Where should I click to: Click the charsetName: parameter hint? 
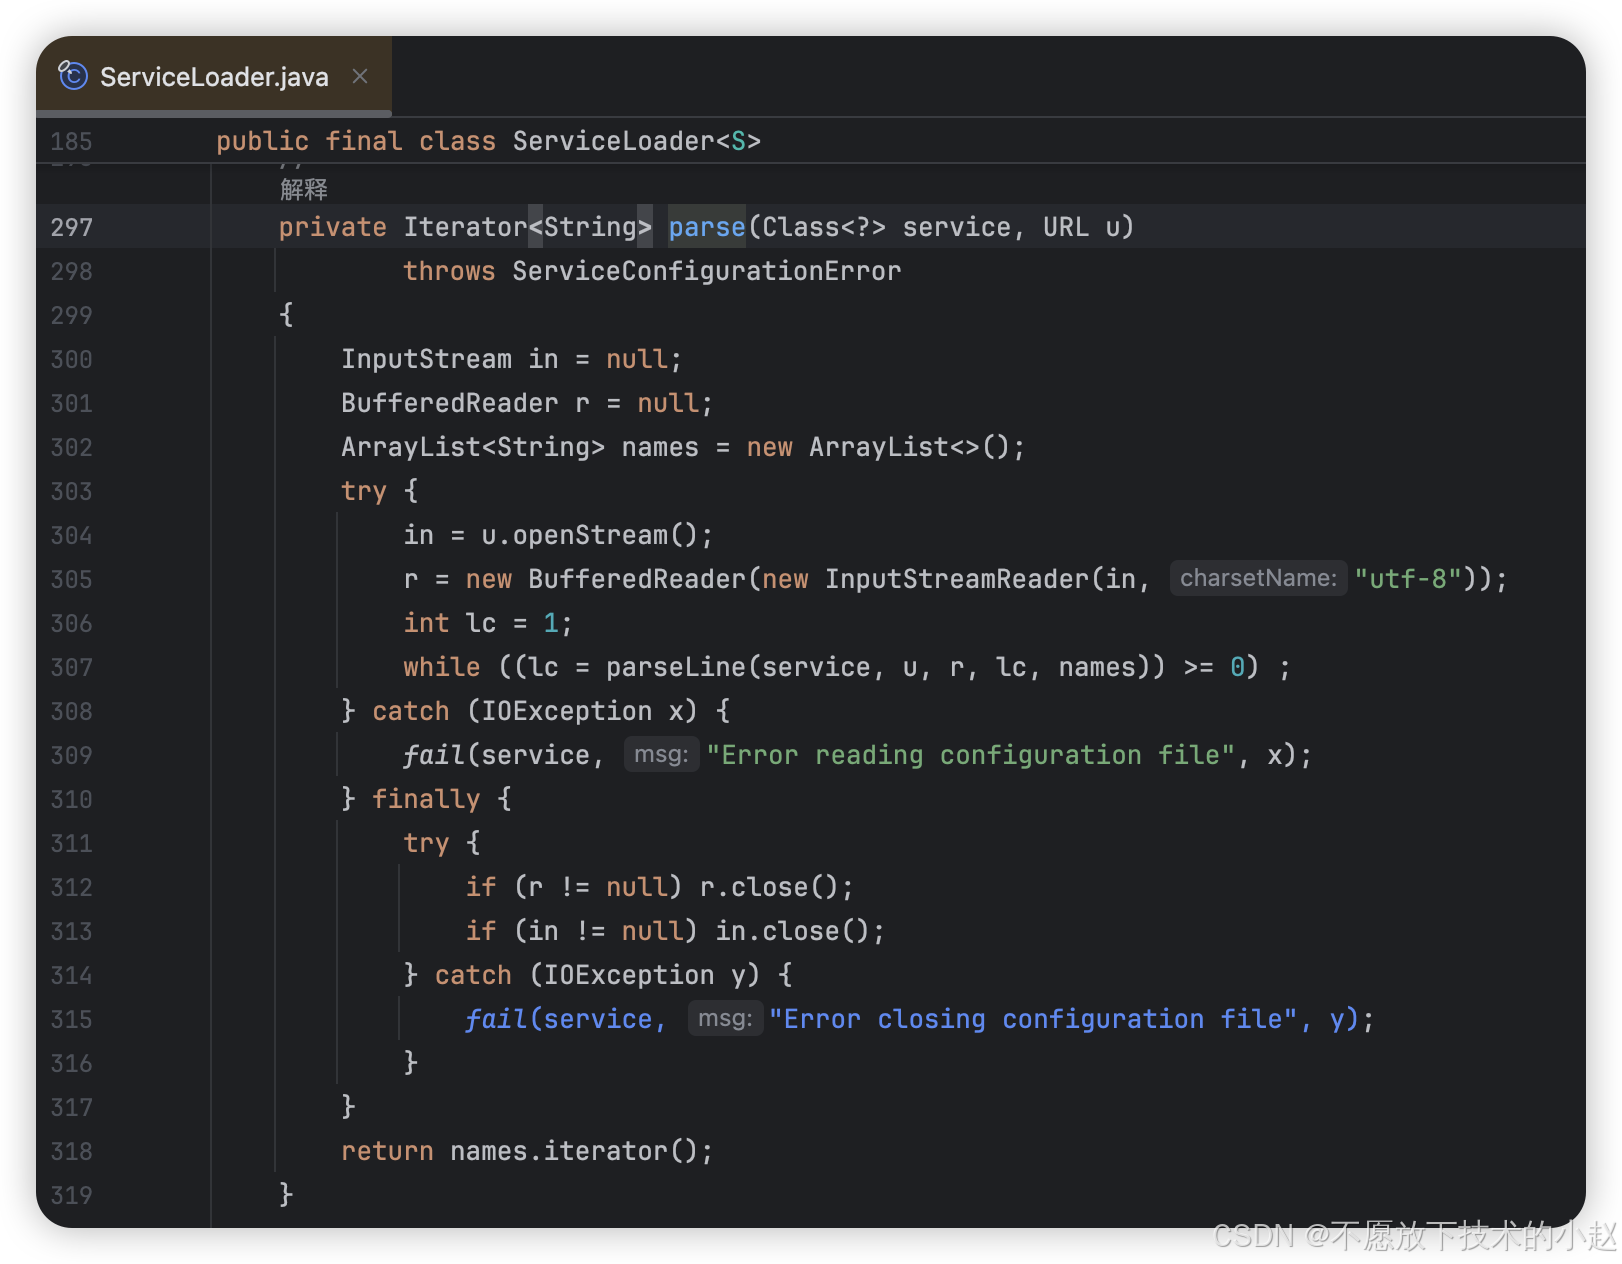[1258, 578]
